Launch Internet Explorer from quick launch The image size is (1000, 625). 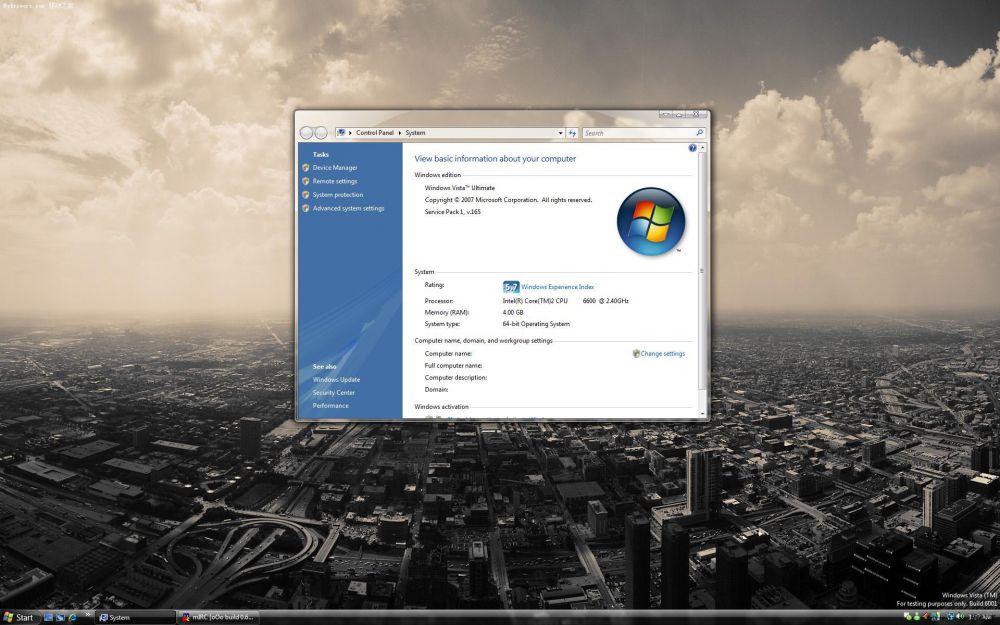tap(72, 617)
